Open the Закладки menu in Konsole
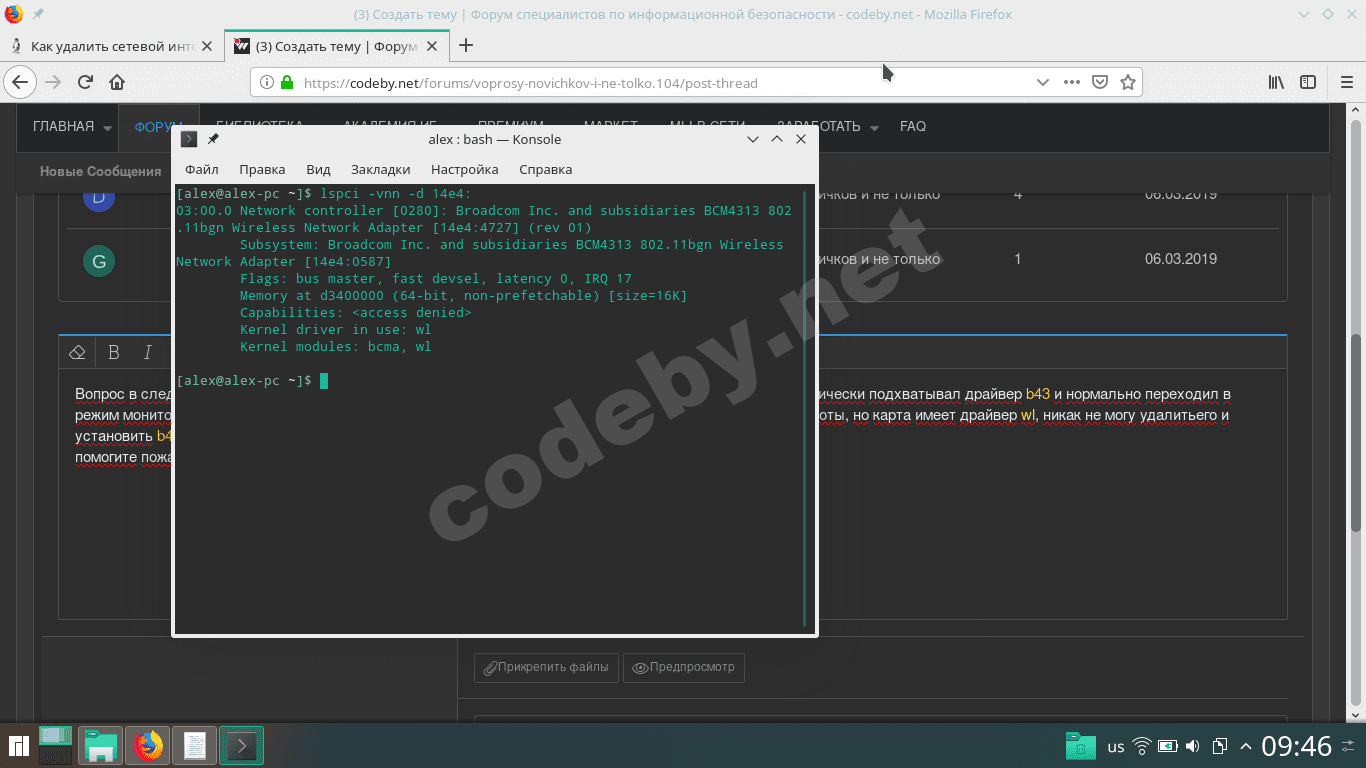1366x768 pixels. 380,170
